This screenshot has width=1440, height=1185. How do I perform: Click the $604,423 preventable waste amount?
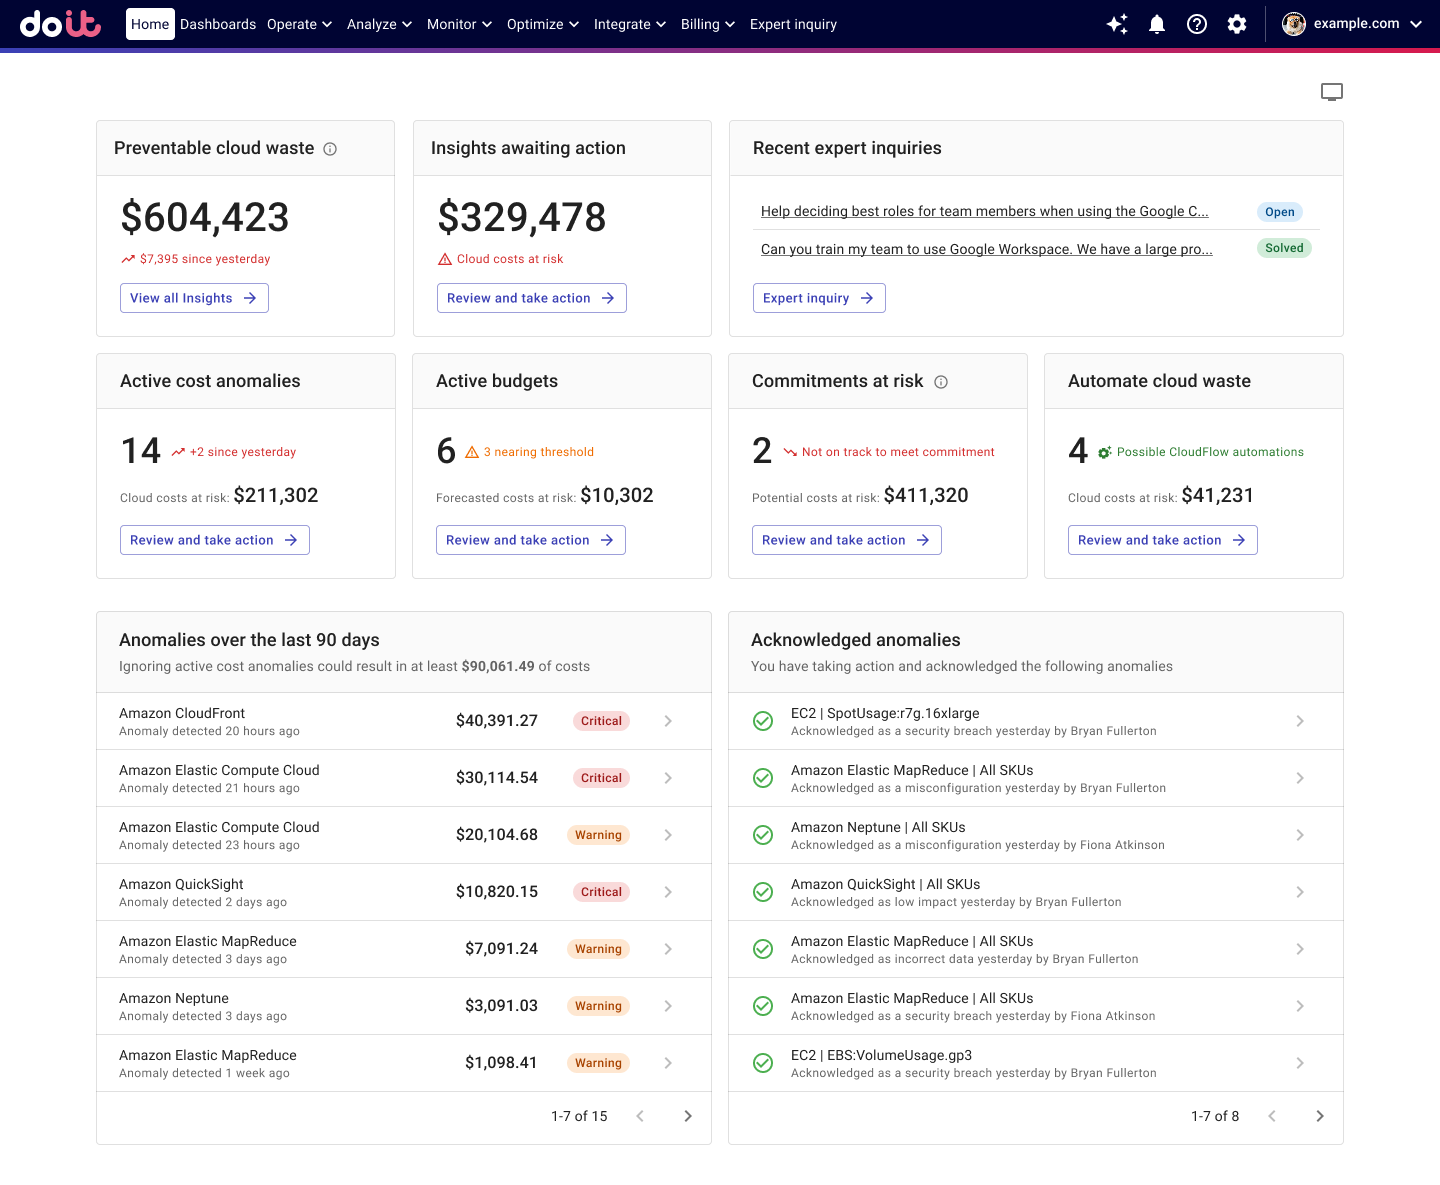205,217
